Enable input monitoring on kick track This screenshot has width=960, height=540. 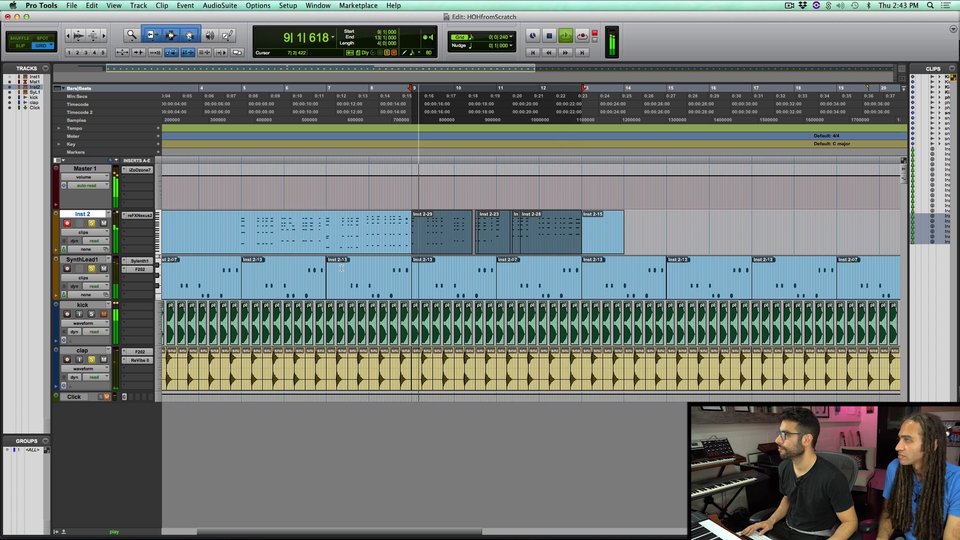[x=79, y=313]
